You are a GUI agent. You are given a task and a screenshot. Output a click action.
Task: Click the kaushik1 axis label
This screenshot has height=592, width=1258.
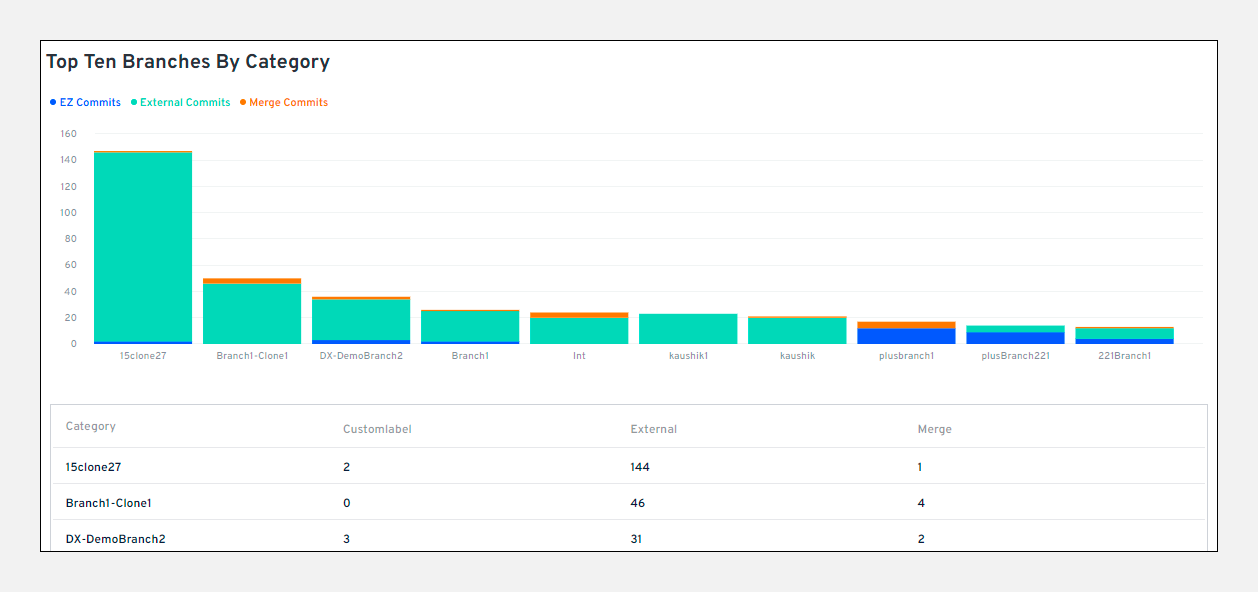688,355
